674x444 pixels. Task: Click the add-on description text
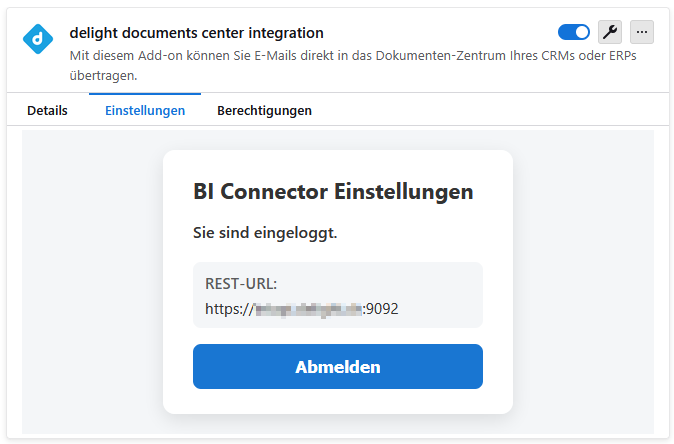tap(300, 56)
